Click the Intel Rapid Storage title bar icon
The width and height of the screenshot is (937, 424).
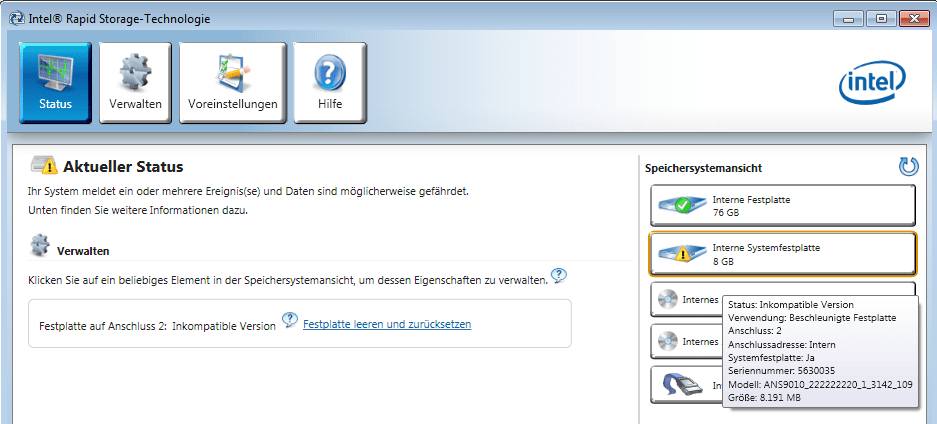17,19
